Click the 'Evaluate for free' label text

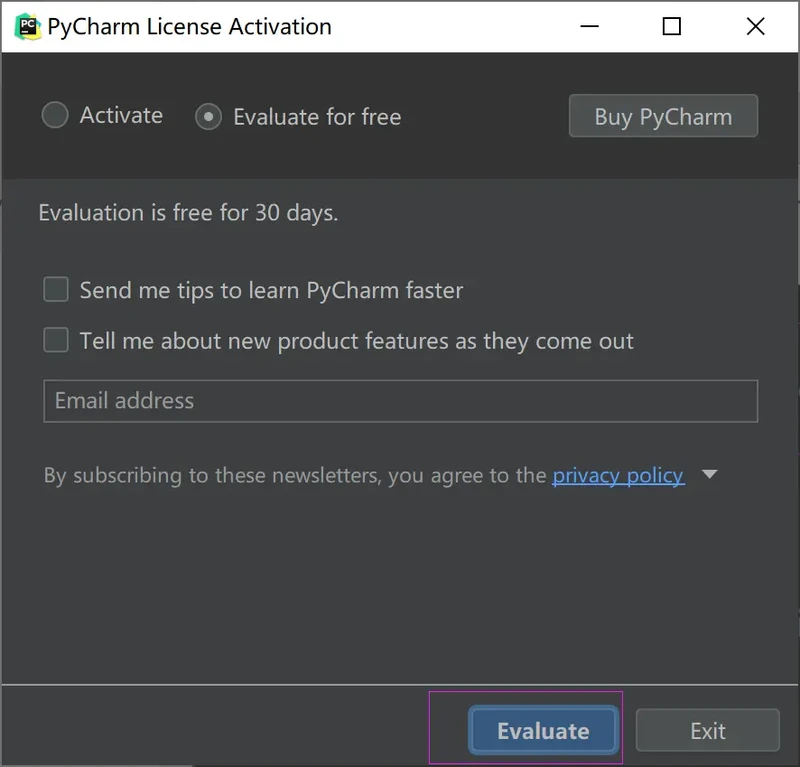tap(317, 117)
